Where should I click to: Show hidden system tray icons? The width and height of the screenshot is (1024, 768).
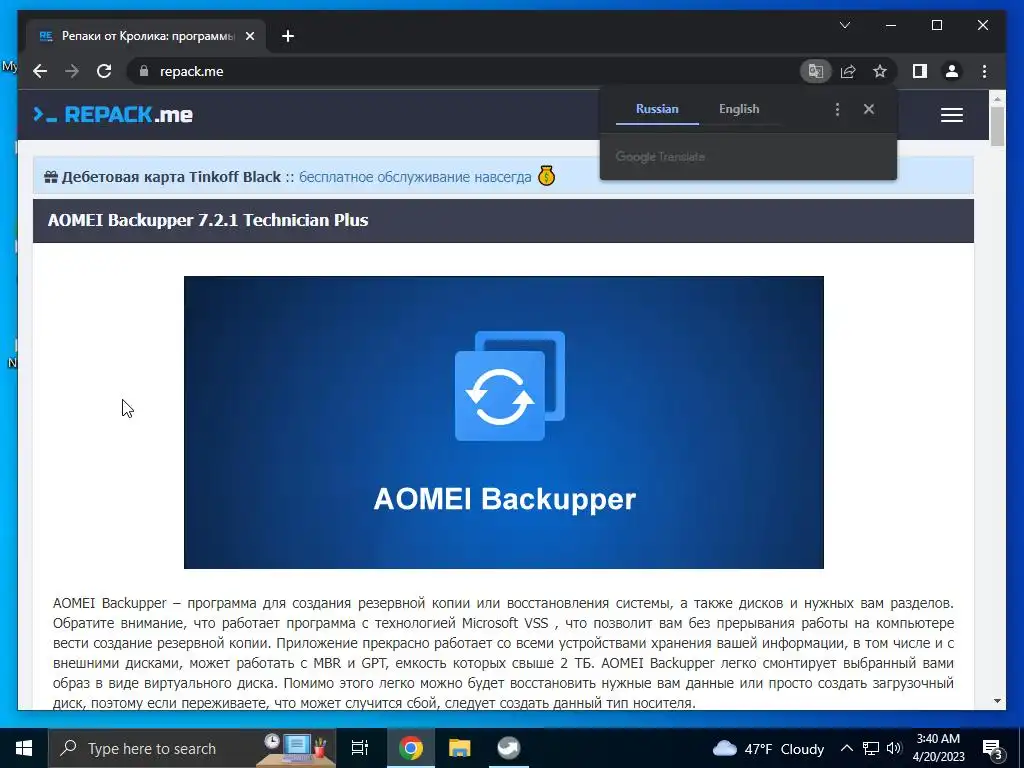pos(846,748)
